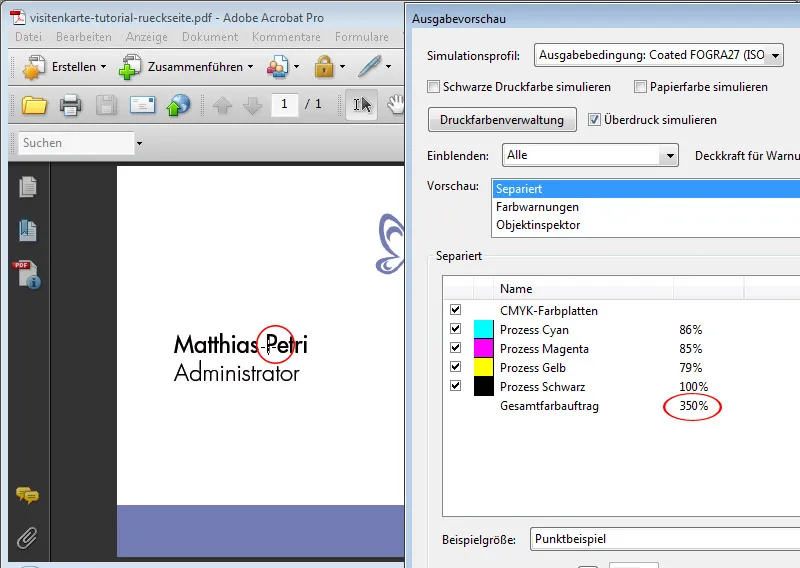Activate the text selection cursor tool
The image size is (800, 568).
tap(362, 105)
